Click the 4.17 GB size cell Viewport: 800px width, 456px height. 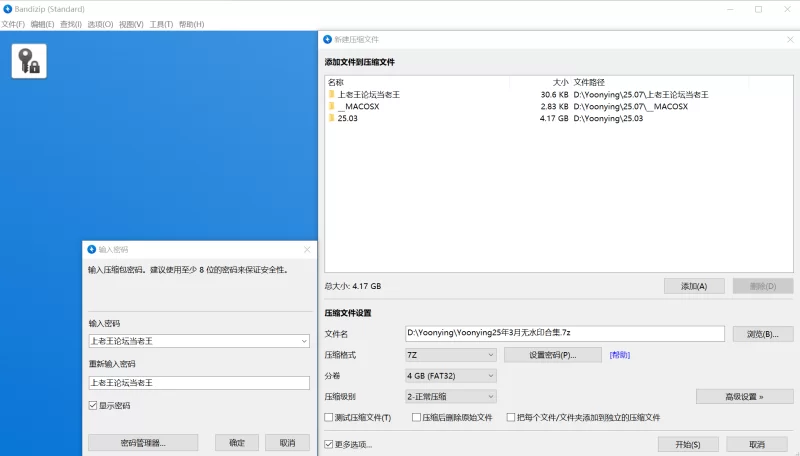click(554, 118)
